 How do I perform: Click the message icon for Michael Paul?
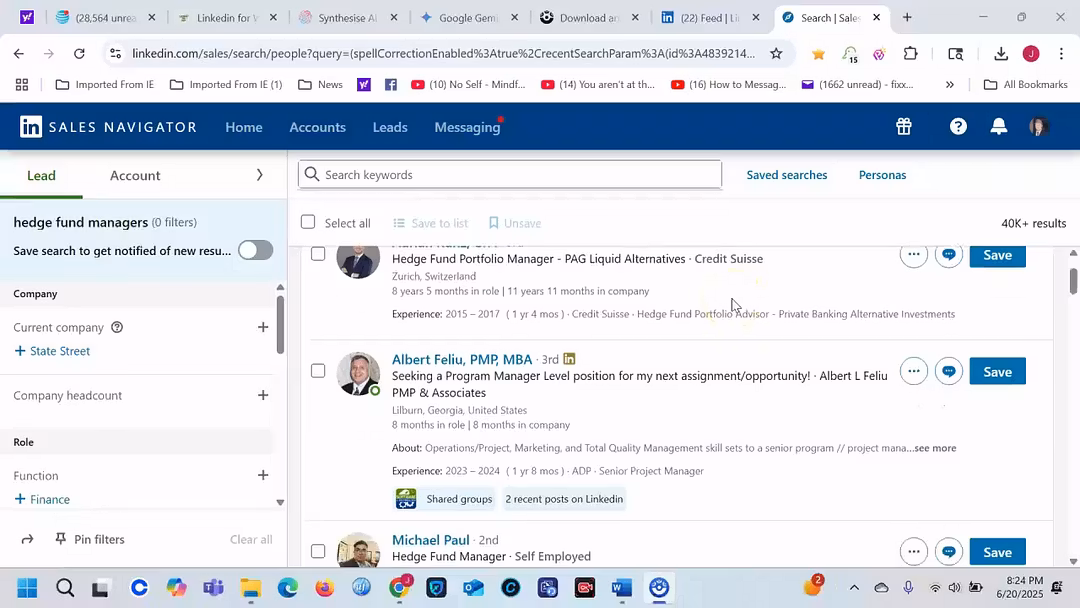(949, 552)
